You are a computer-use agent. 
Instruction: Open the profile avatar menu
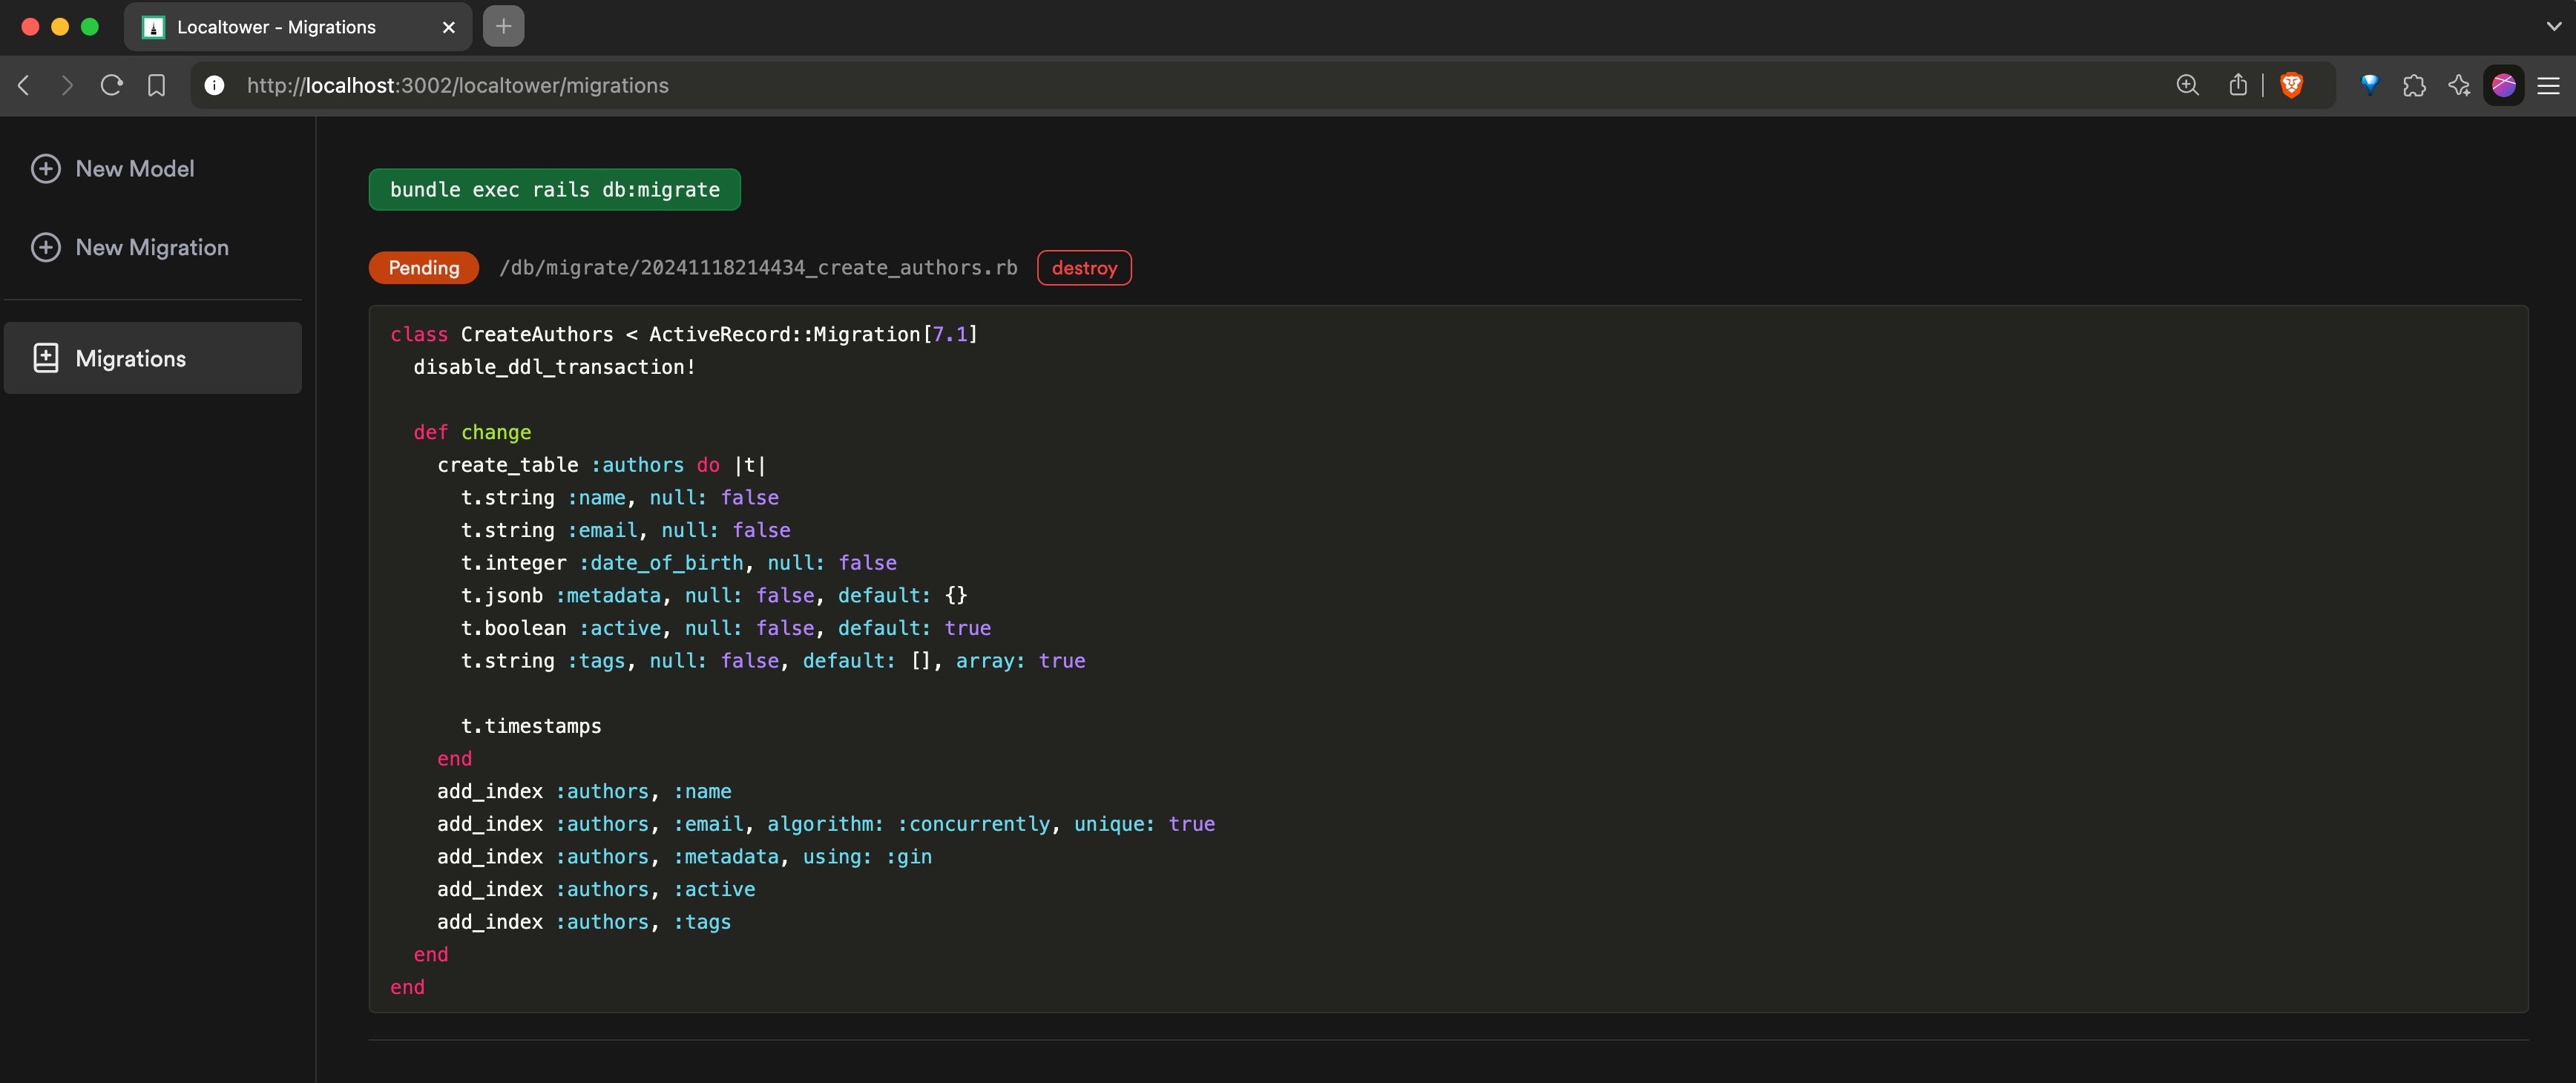(2503, 85)
